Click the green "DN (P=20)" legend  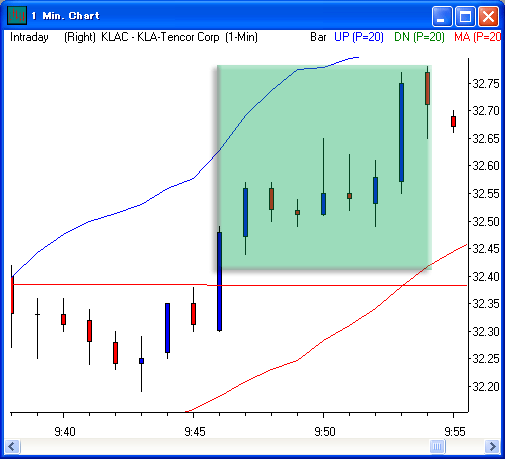420,37
